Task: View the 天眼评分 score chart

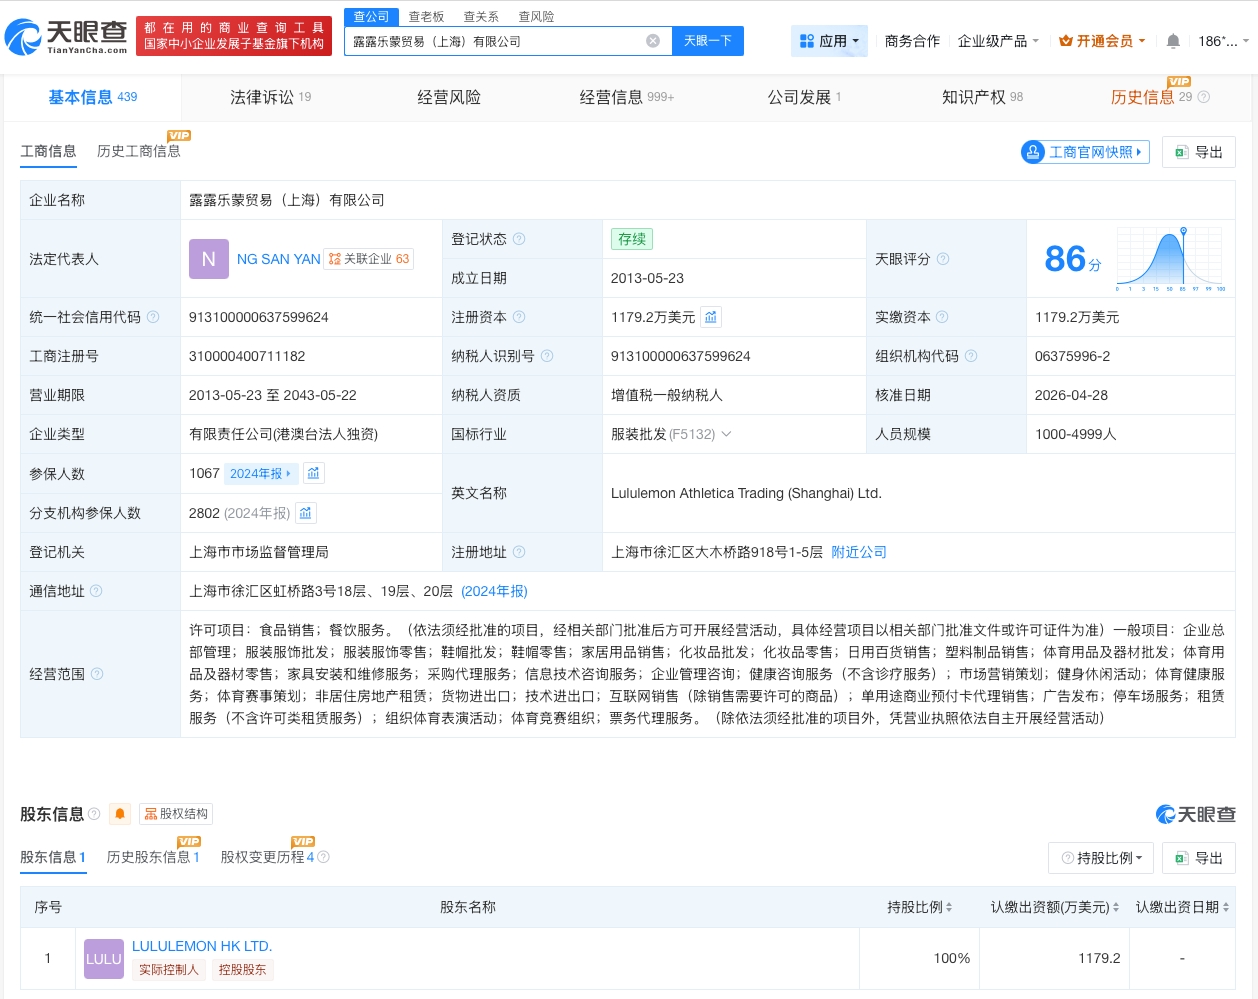Action: click(1171, 259)
